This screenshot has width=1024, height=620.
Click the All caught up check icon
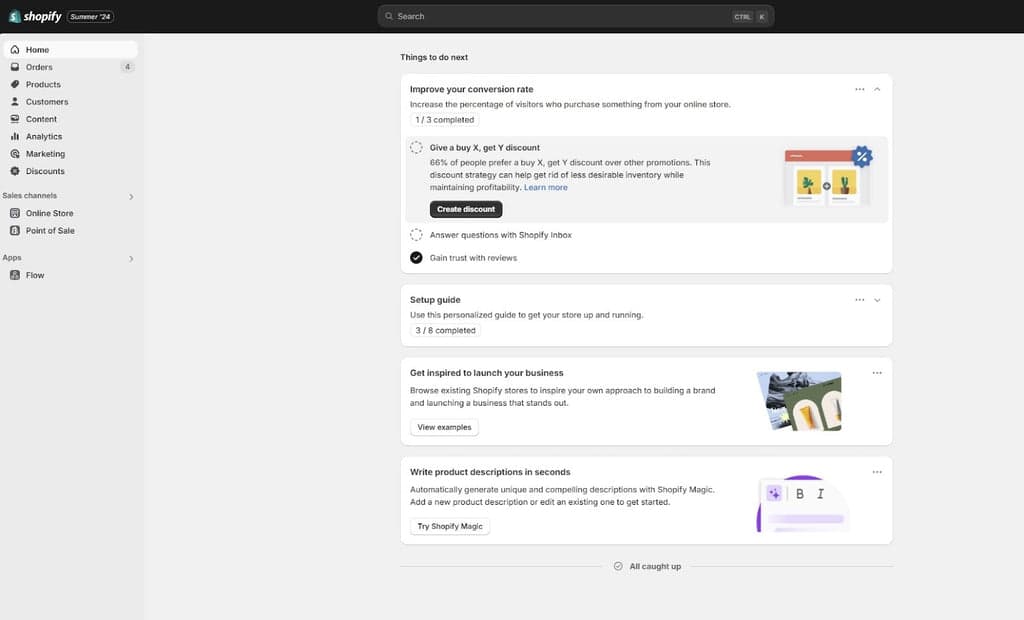click(618, 566)
